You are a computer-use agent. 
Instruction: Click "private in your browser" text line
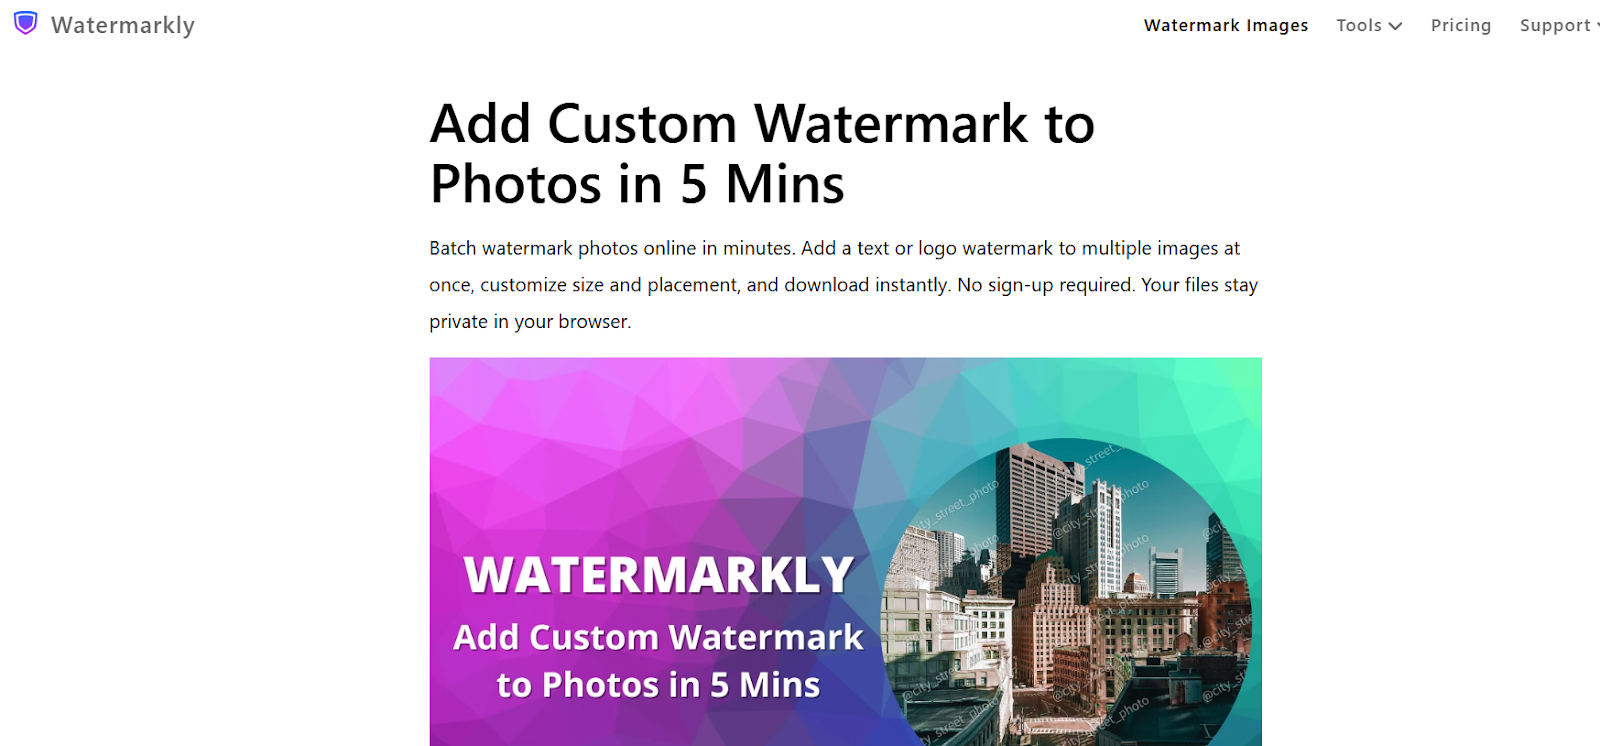(x=530, y=322)
